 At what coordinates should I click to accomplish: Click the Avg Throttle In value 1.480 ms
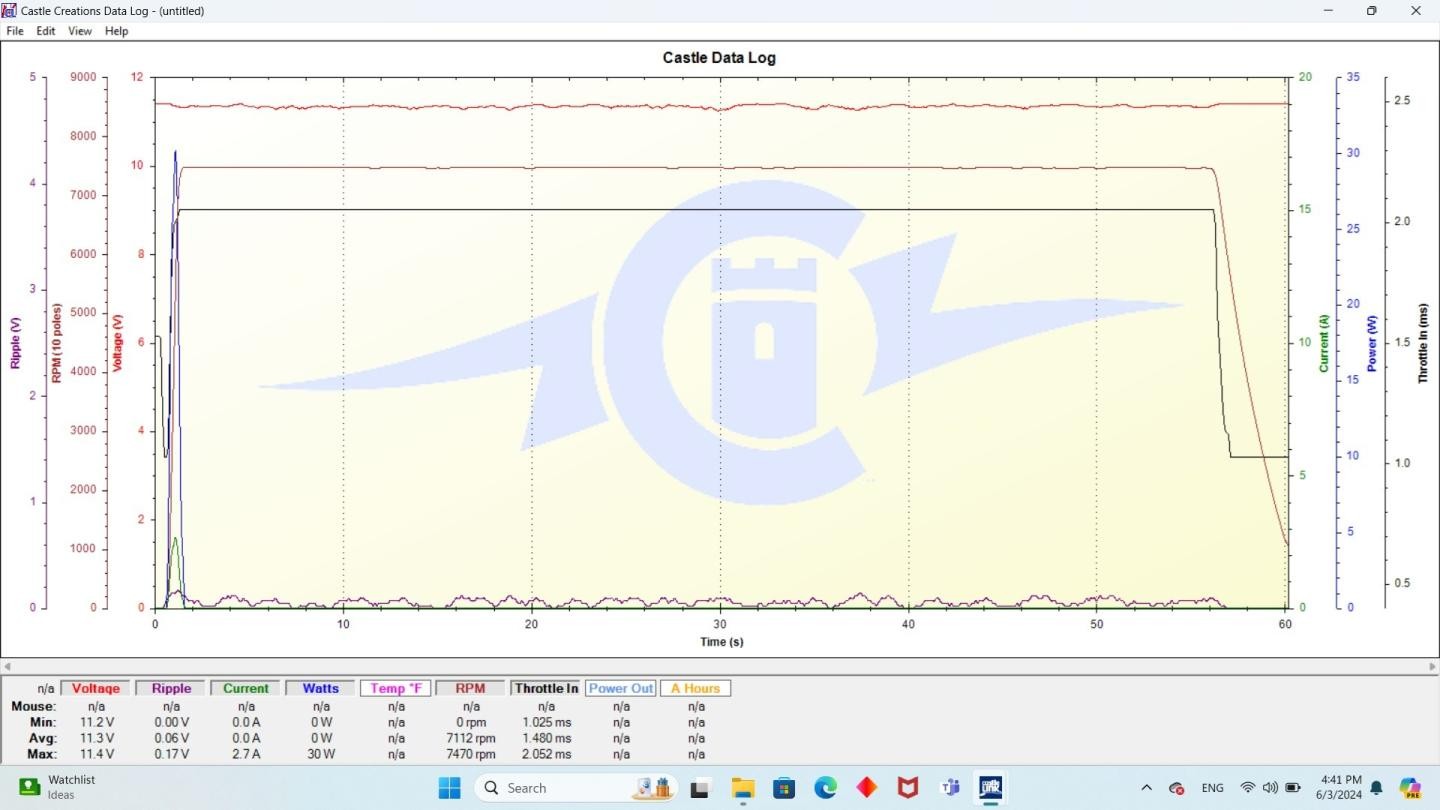546,738
